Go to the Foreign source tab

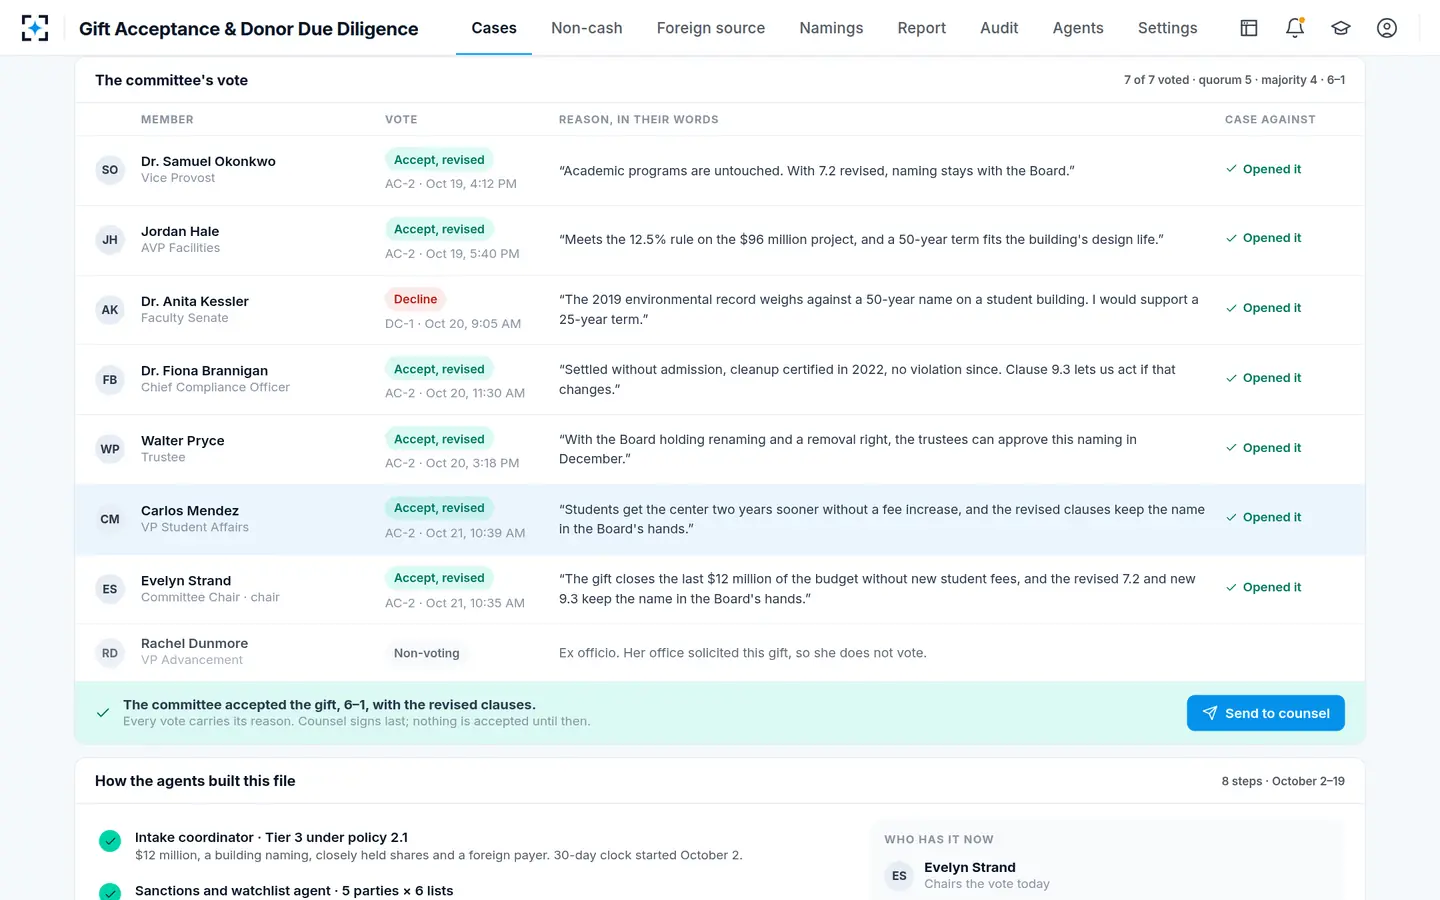(x=711, y=28)
